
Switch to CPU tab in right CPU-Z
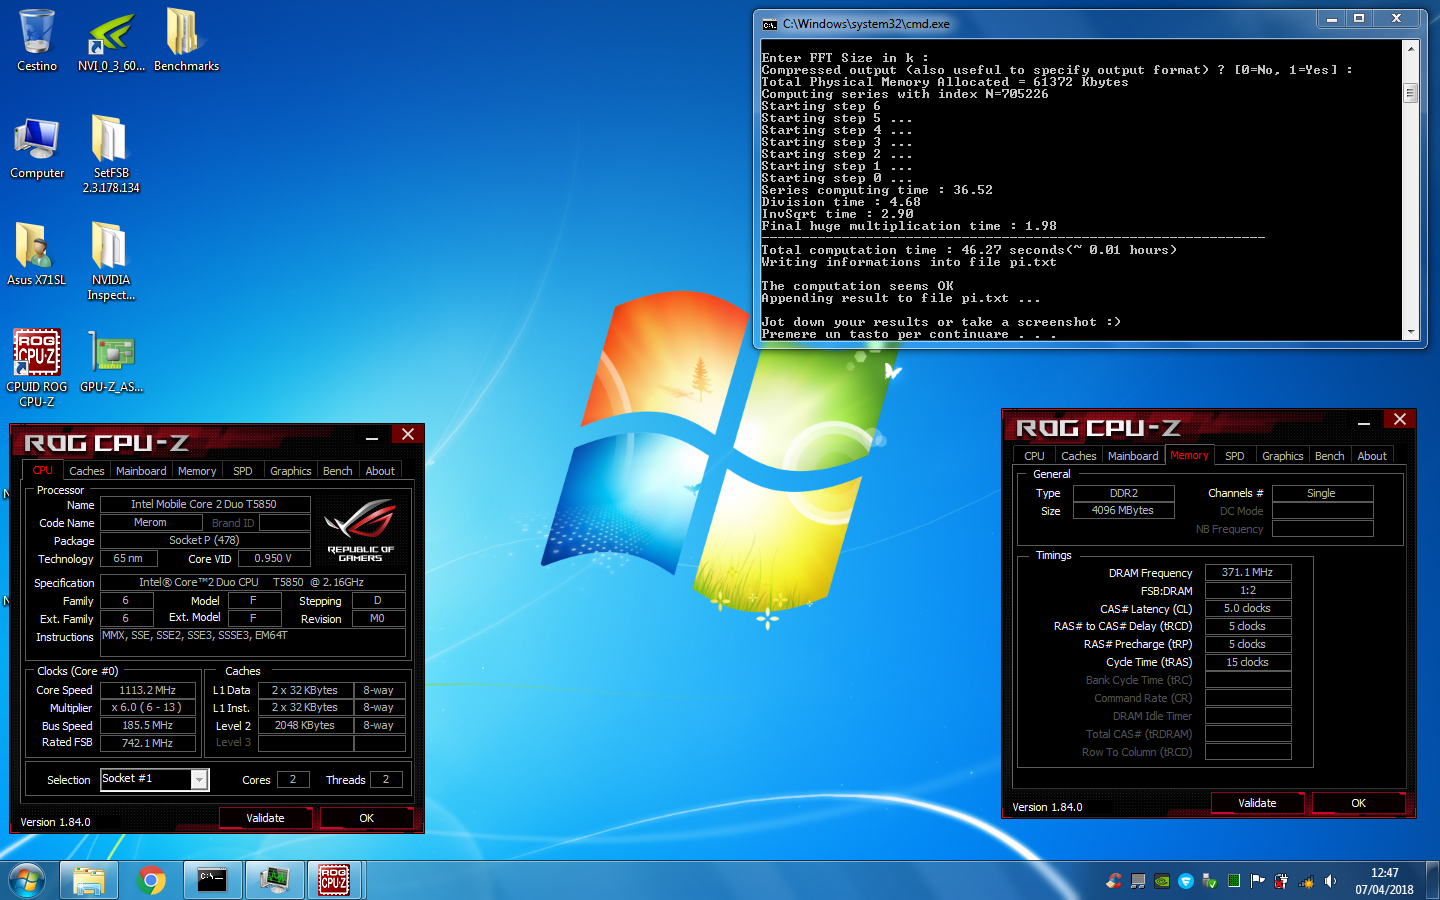(1034, 456)
